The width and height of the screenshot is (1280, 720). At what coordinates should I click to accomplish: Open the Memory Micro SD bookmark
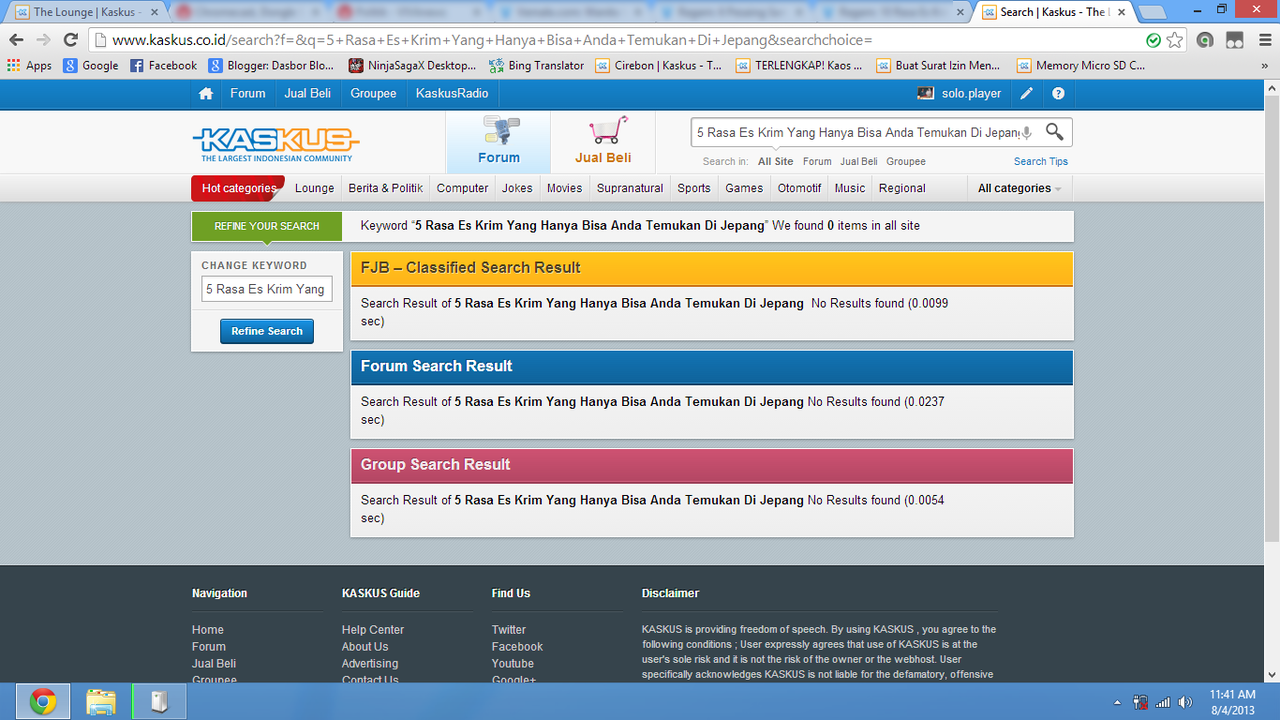point(1081,65)
